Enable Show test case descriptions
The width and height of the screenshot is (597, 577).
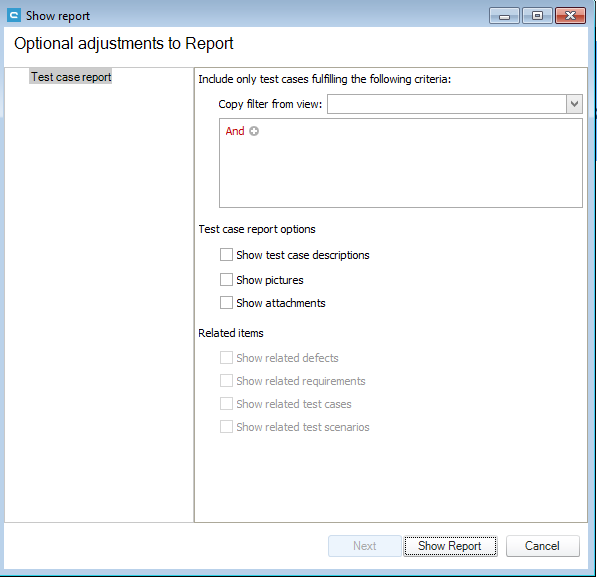[x=226, y=255]
